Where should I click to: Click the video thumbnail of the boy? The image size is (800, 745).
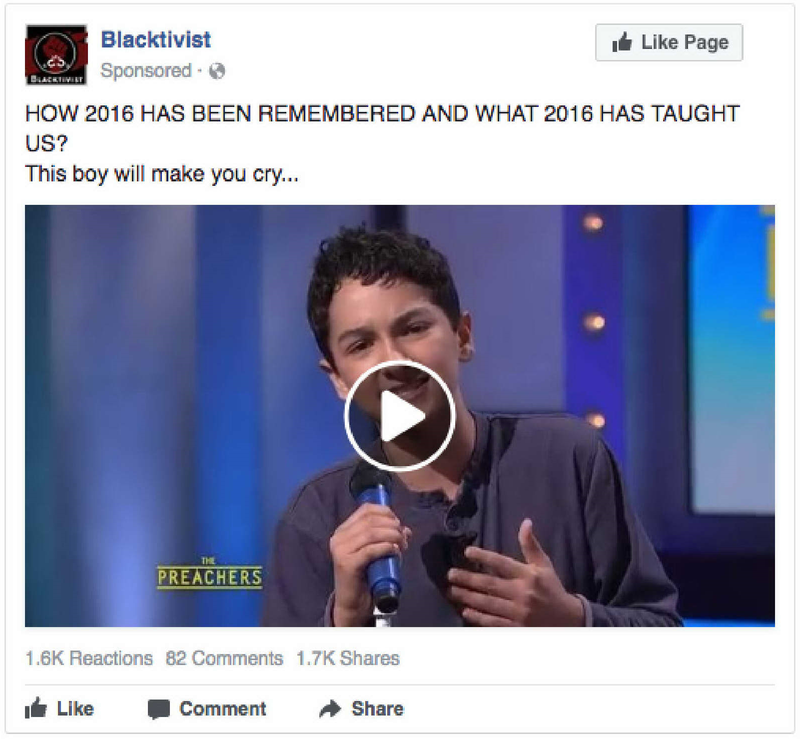[399, 416]
